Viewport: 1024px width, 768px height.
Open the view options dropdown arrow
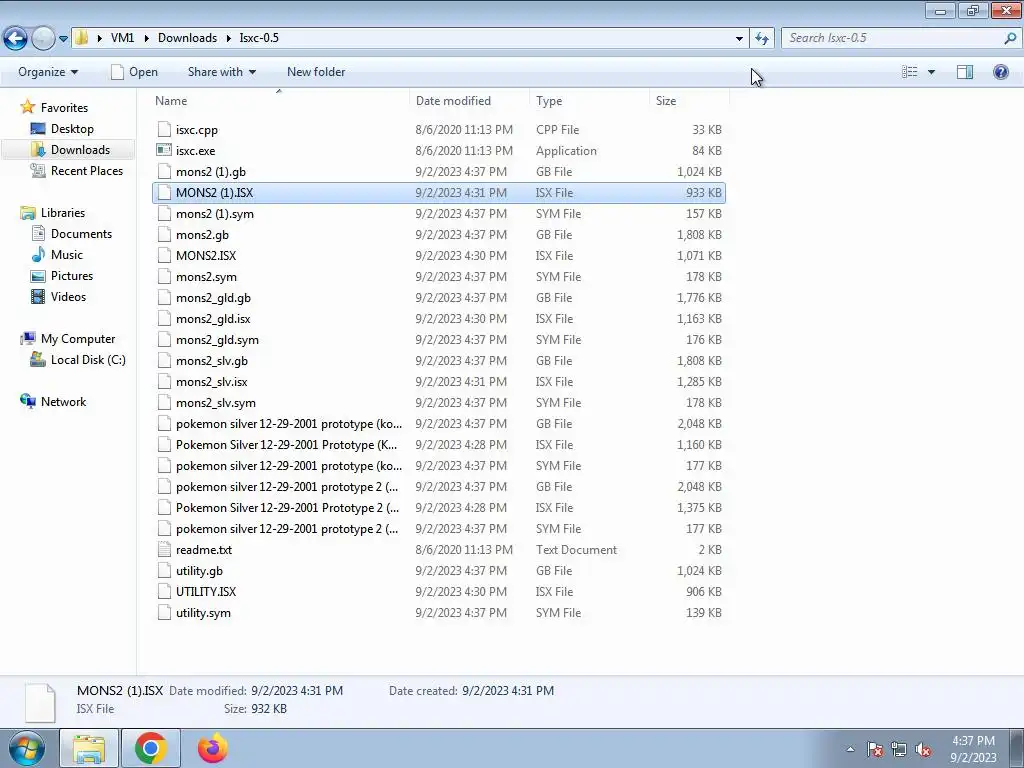[931, 72]
